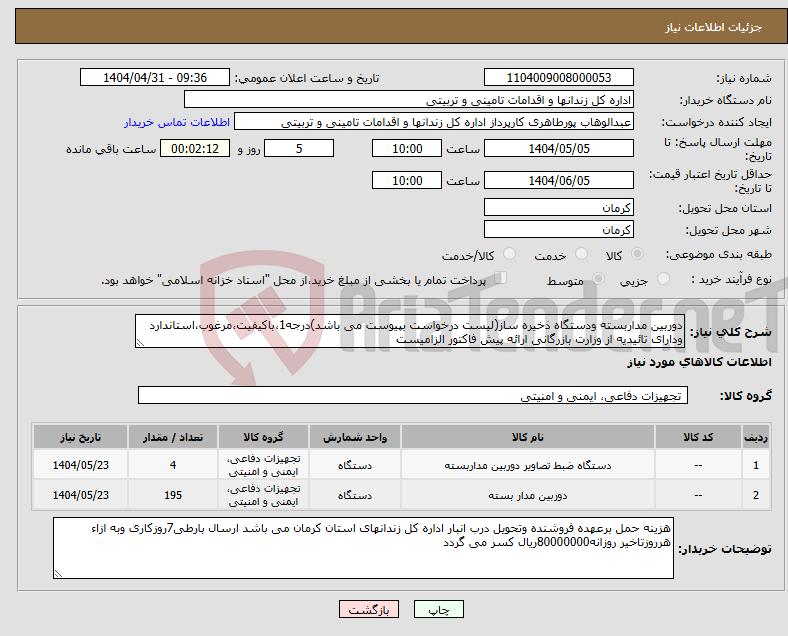
Task: Click the price validity hour field 10:00
Action: pos(407,180)
